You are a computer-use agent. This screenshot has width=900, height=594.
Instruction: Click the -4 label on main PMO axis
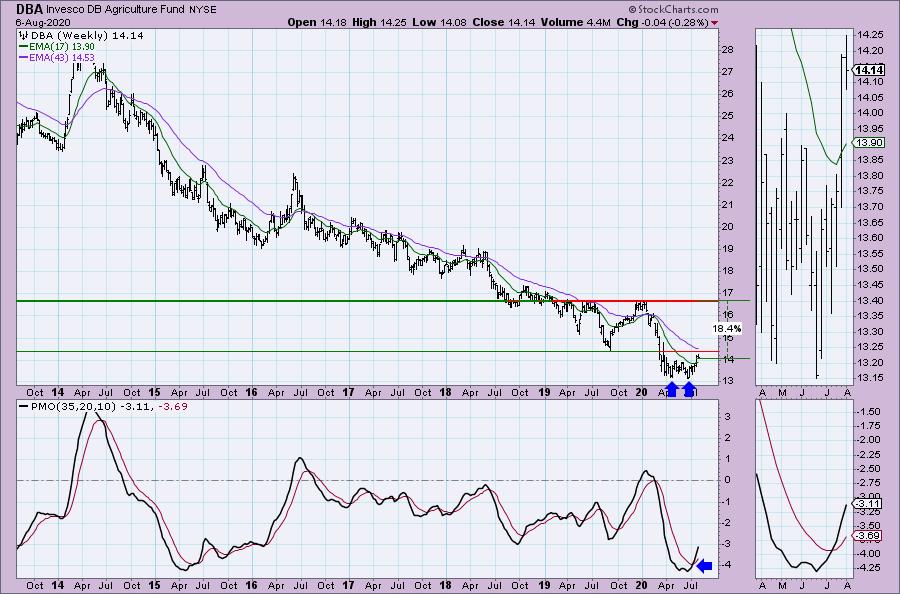point(727,565)
